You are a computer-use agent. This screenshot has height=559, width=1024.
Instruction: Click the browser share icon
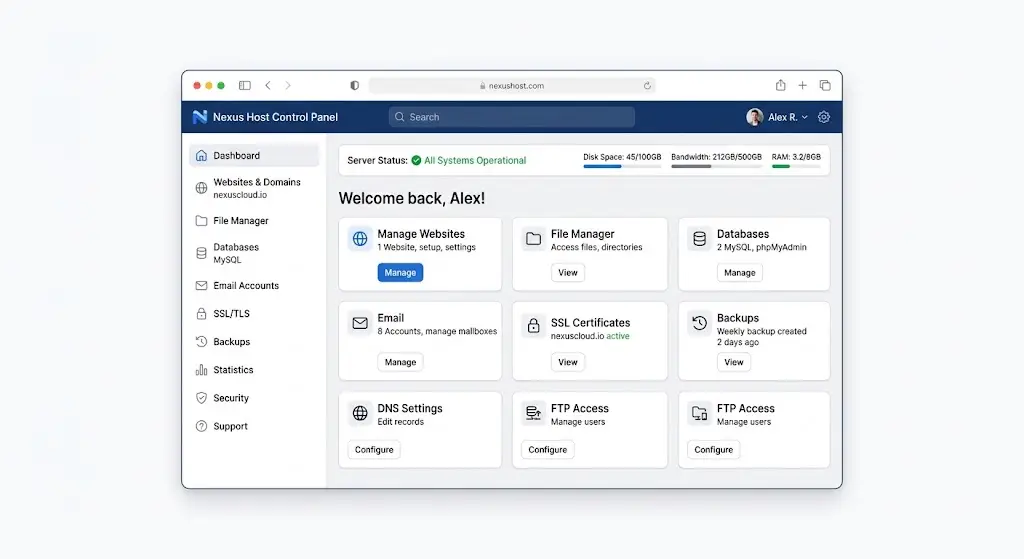(780, 85)
